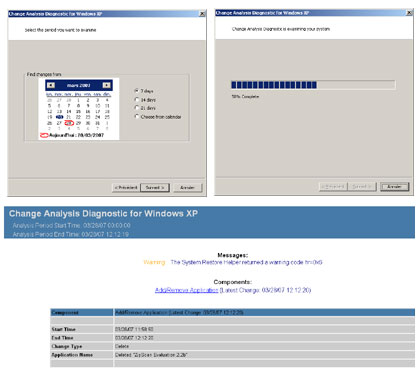420x374 pixels.
Task: Pick day 17 in the calendar
Action: coord(97,111)
